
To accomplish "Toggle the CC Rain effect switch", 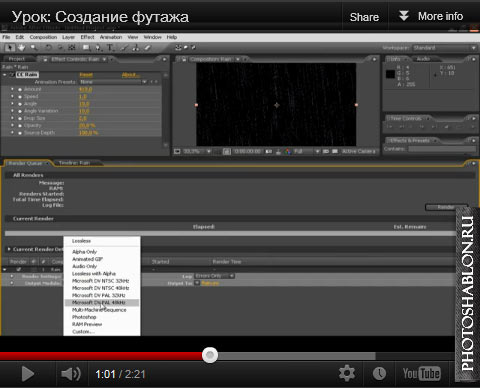I will tap(11, 75).
